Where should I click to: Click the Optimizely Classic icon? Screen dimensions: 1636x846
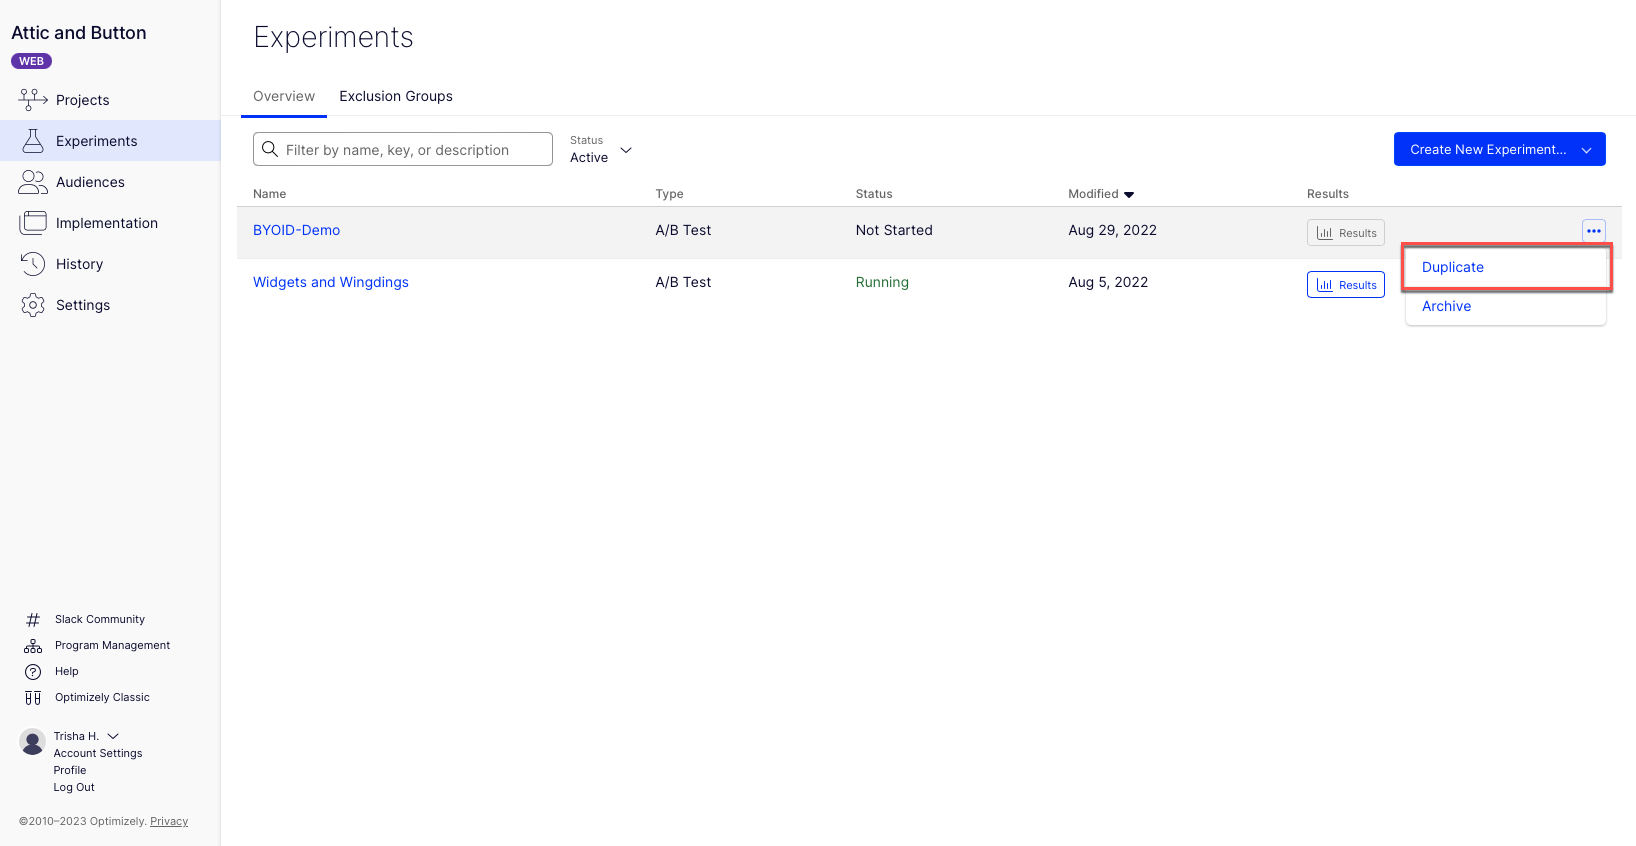[x=33, y=698]
